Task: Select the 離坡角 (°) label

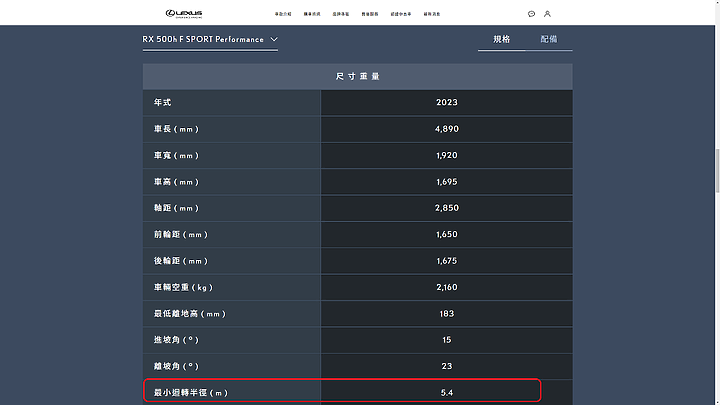Action: tap(176, 366)
